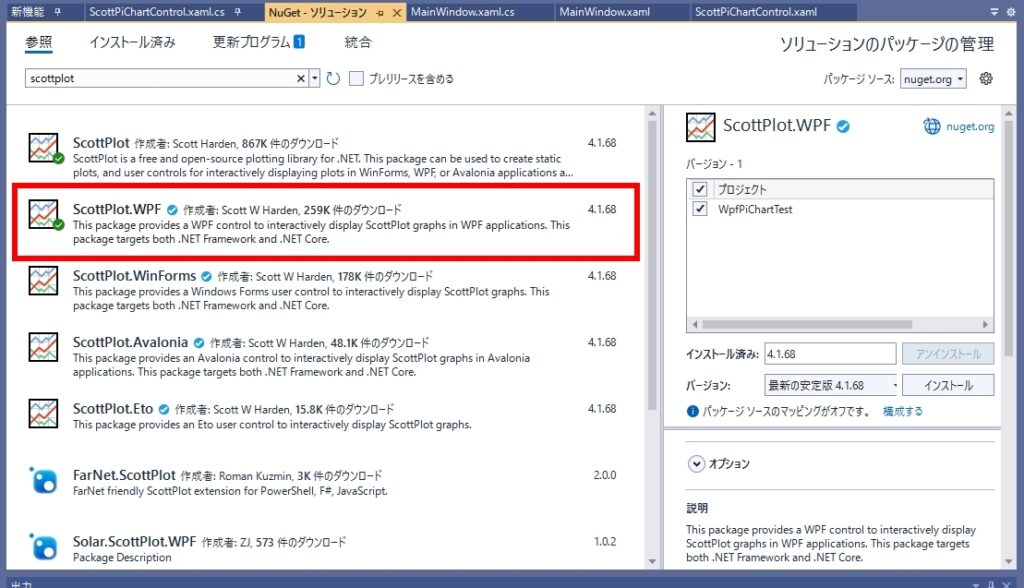This screenshot has width=1024, height=588.
Task: Toggle the プロジェクト select-all checkbox
Action: pos(700,189)
